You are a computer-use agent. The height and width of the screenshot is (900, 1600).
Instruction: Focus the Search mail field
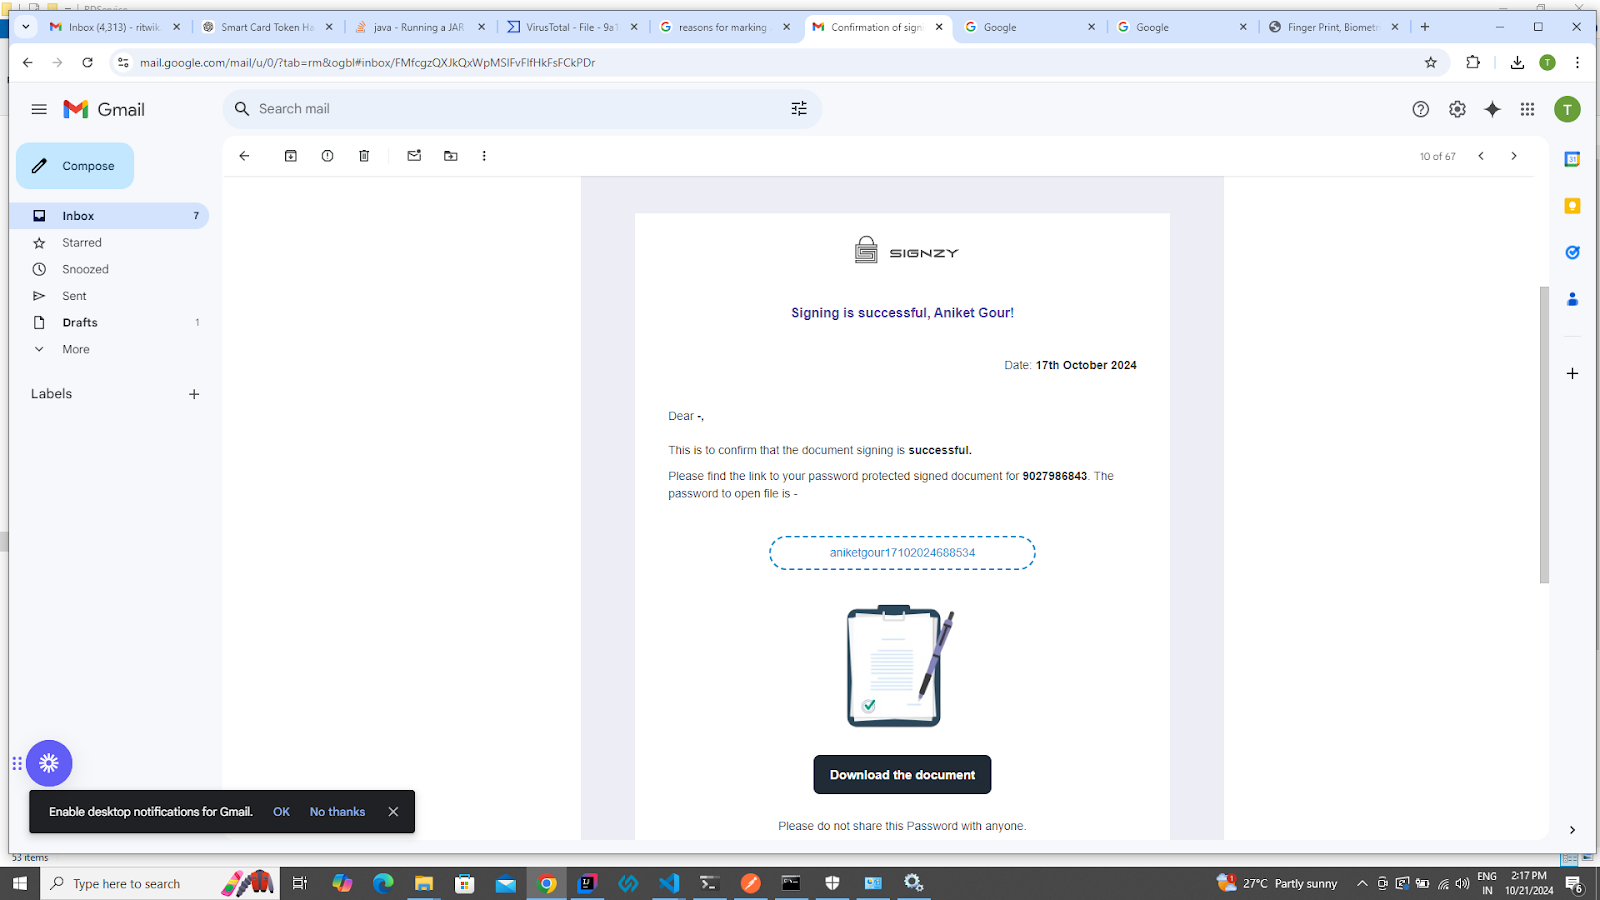(x=520, y=109)
